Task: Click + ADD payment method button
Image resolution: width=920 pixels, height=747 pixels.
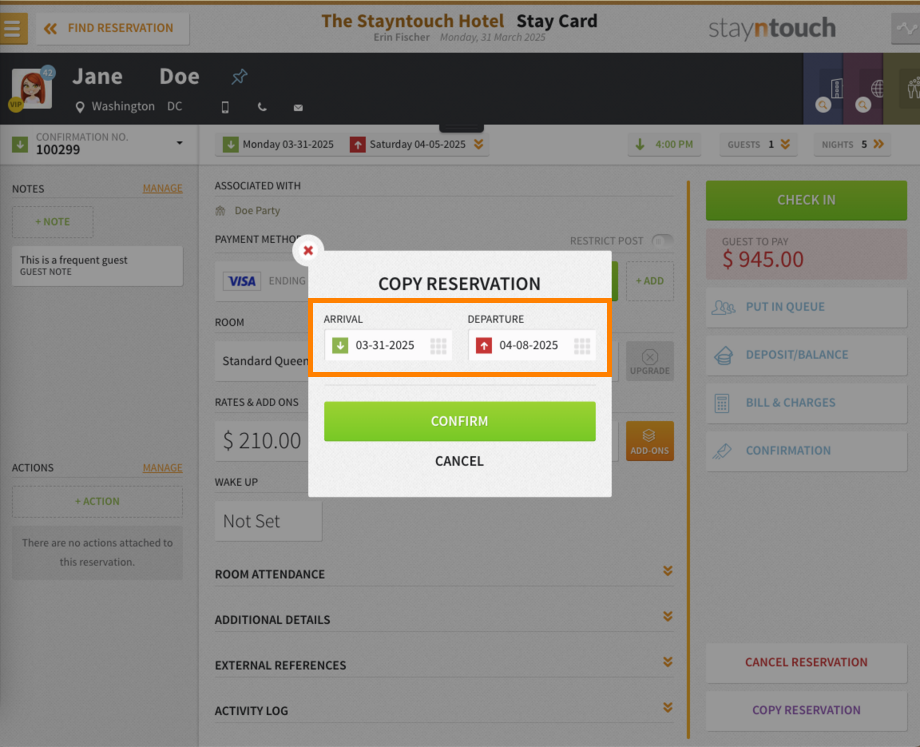Action: coord(650,281)
